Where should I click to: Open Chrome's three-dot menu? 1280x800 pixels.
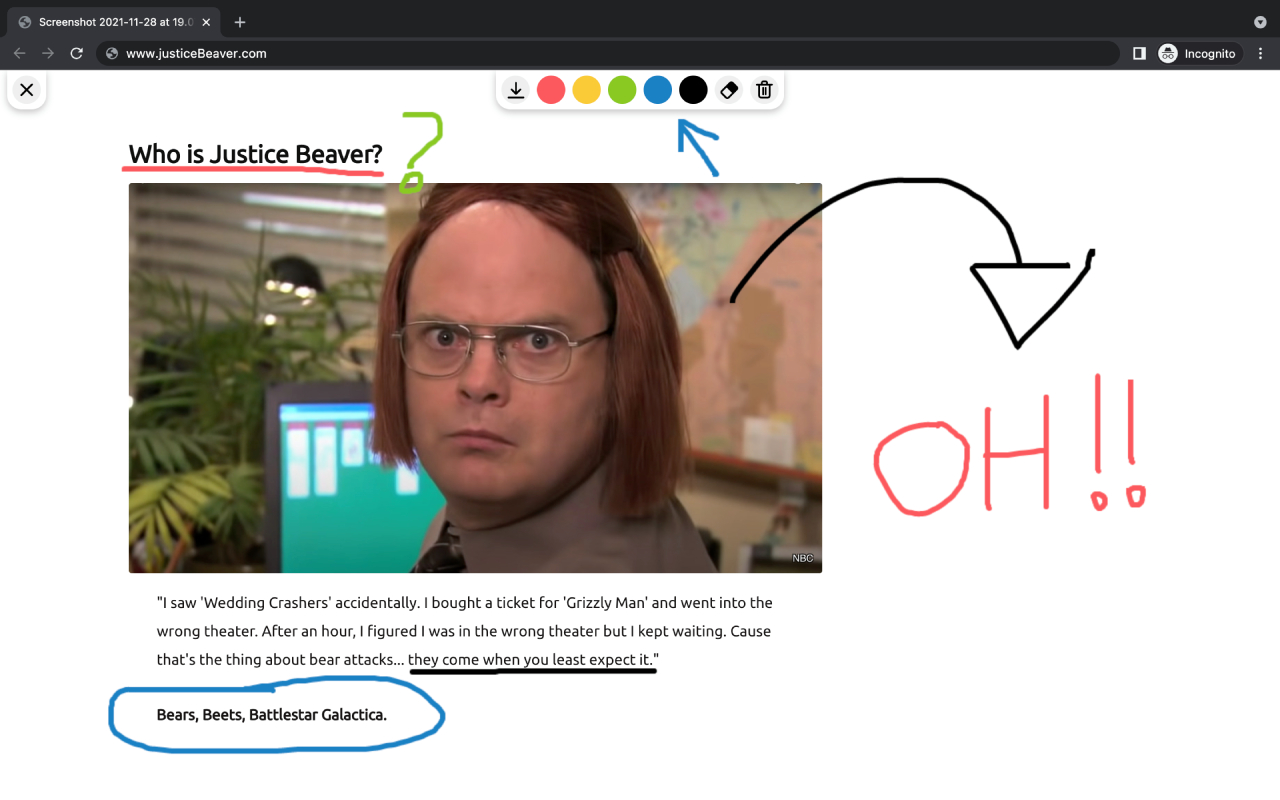pyautogui.click(x=1262, y=53)
